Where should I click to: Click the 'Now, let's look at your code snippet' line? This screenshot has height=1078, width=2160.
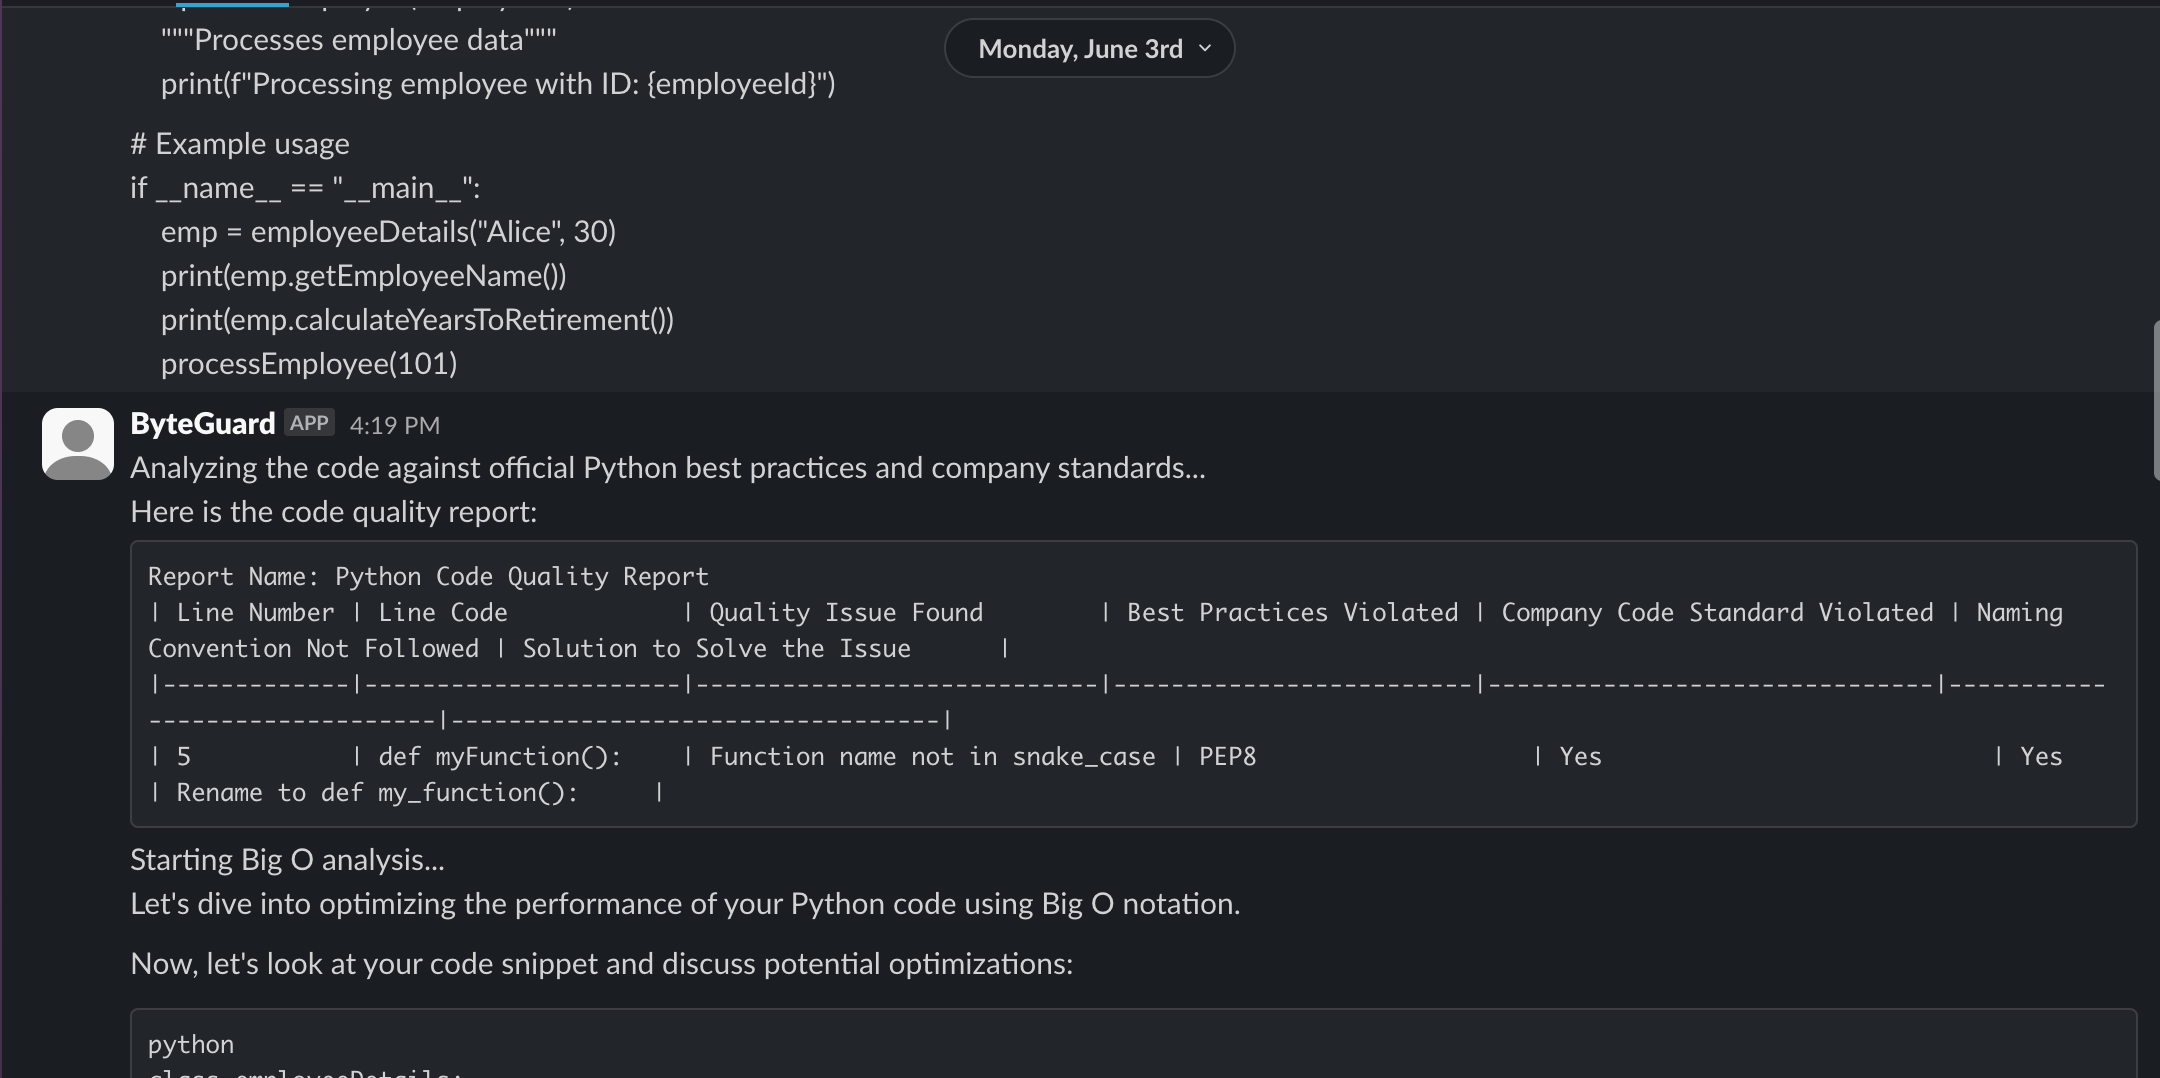601,964
